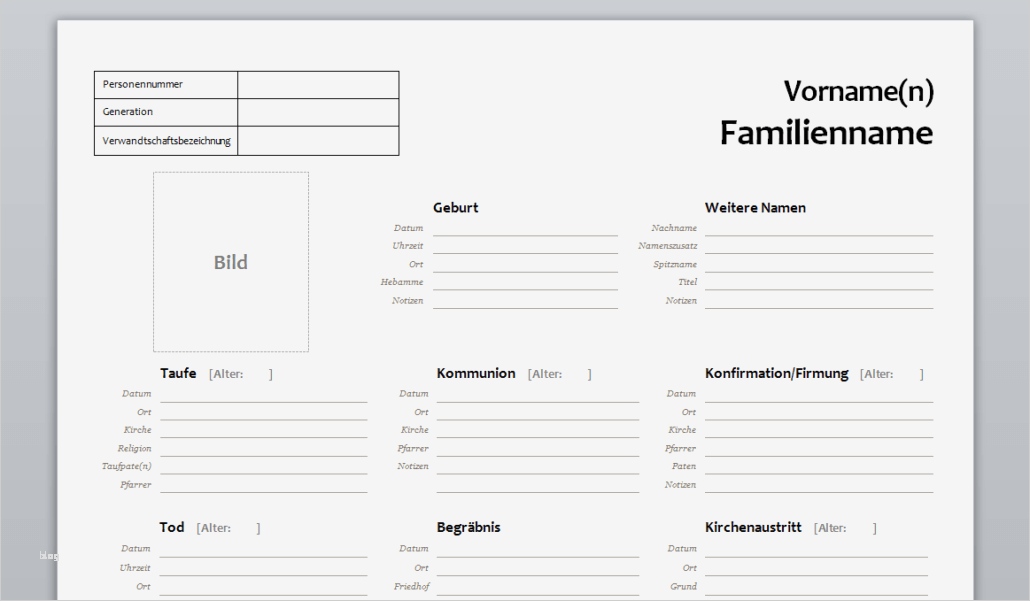Click the Ort line under Konfirmation/Firmung
Image resolution: width=1030 pixels, height=601 pixels.
[x=818, y=413]
